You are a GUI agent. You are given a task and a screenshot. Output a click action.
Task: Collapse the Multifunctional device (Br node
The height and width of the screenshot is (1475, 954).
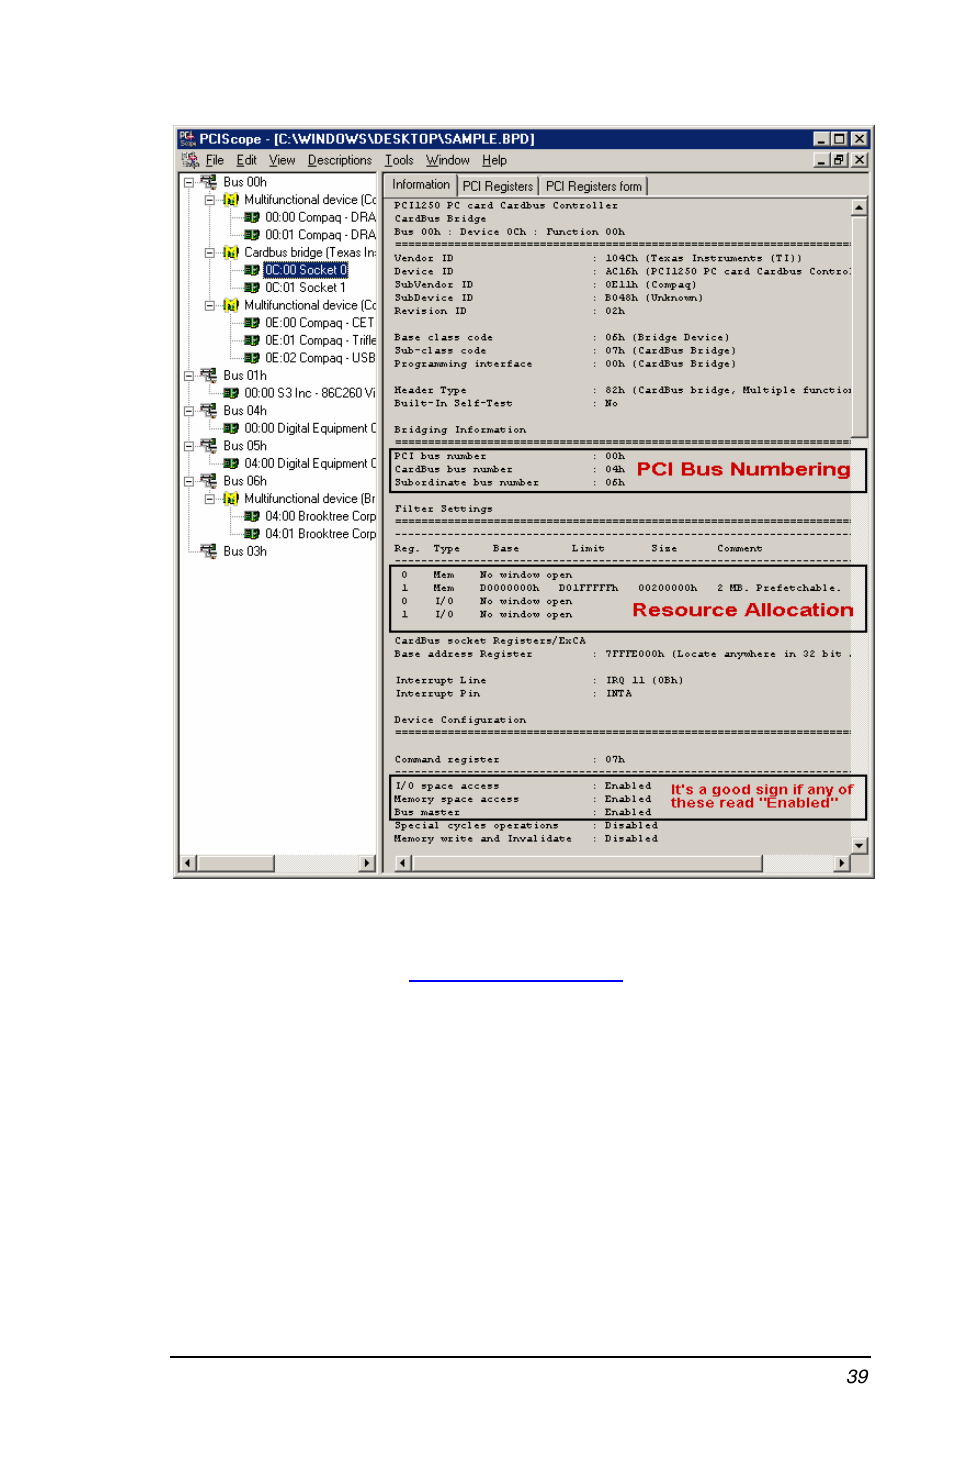(x=209, y=498)
